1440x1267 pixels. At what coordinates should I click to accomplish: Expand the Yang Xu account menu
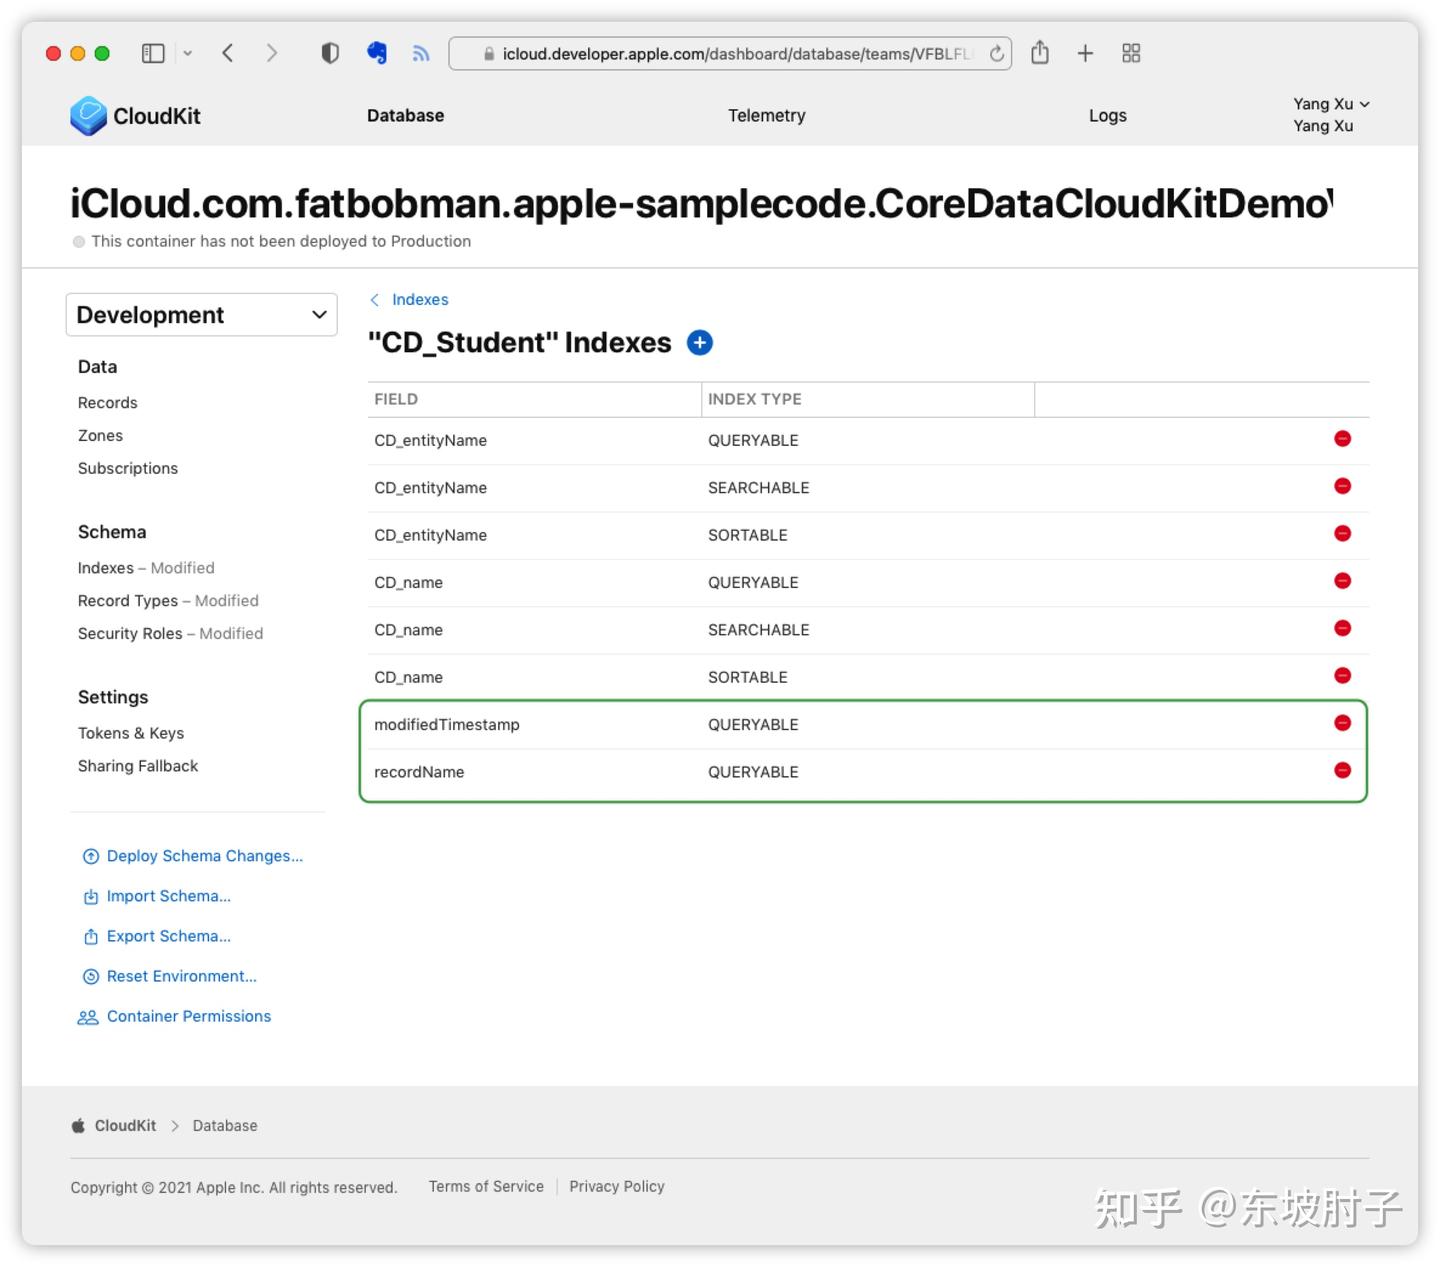(1331, 104)
